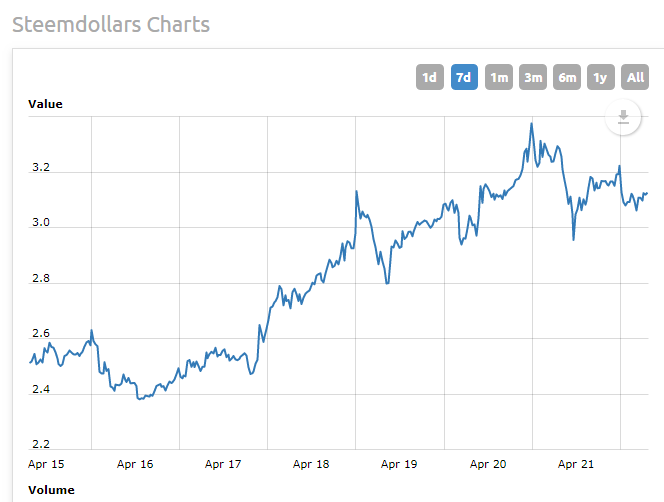
Task: Click the Apr 16 date label
Action: (x=135, y=464)
